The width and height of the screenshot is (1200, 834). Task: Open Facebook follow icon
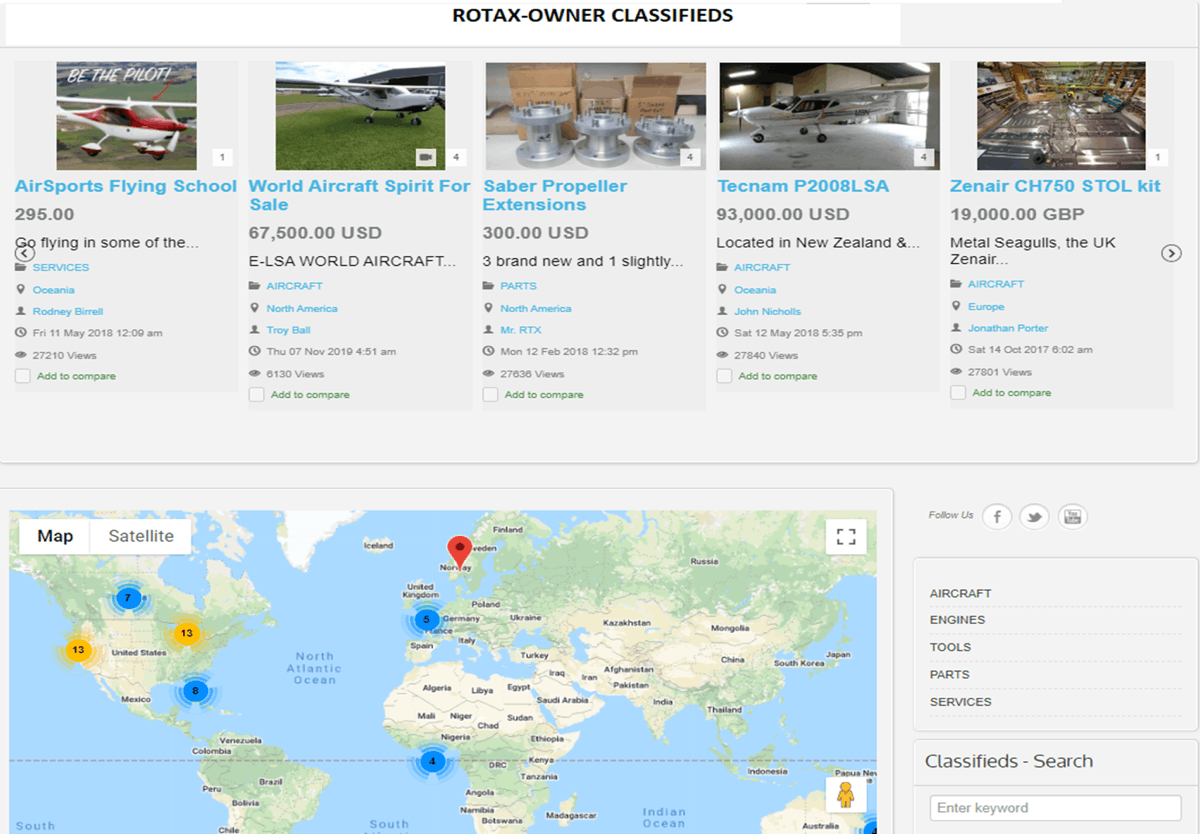997,517
